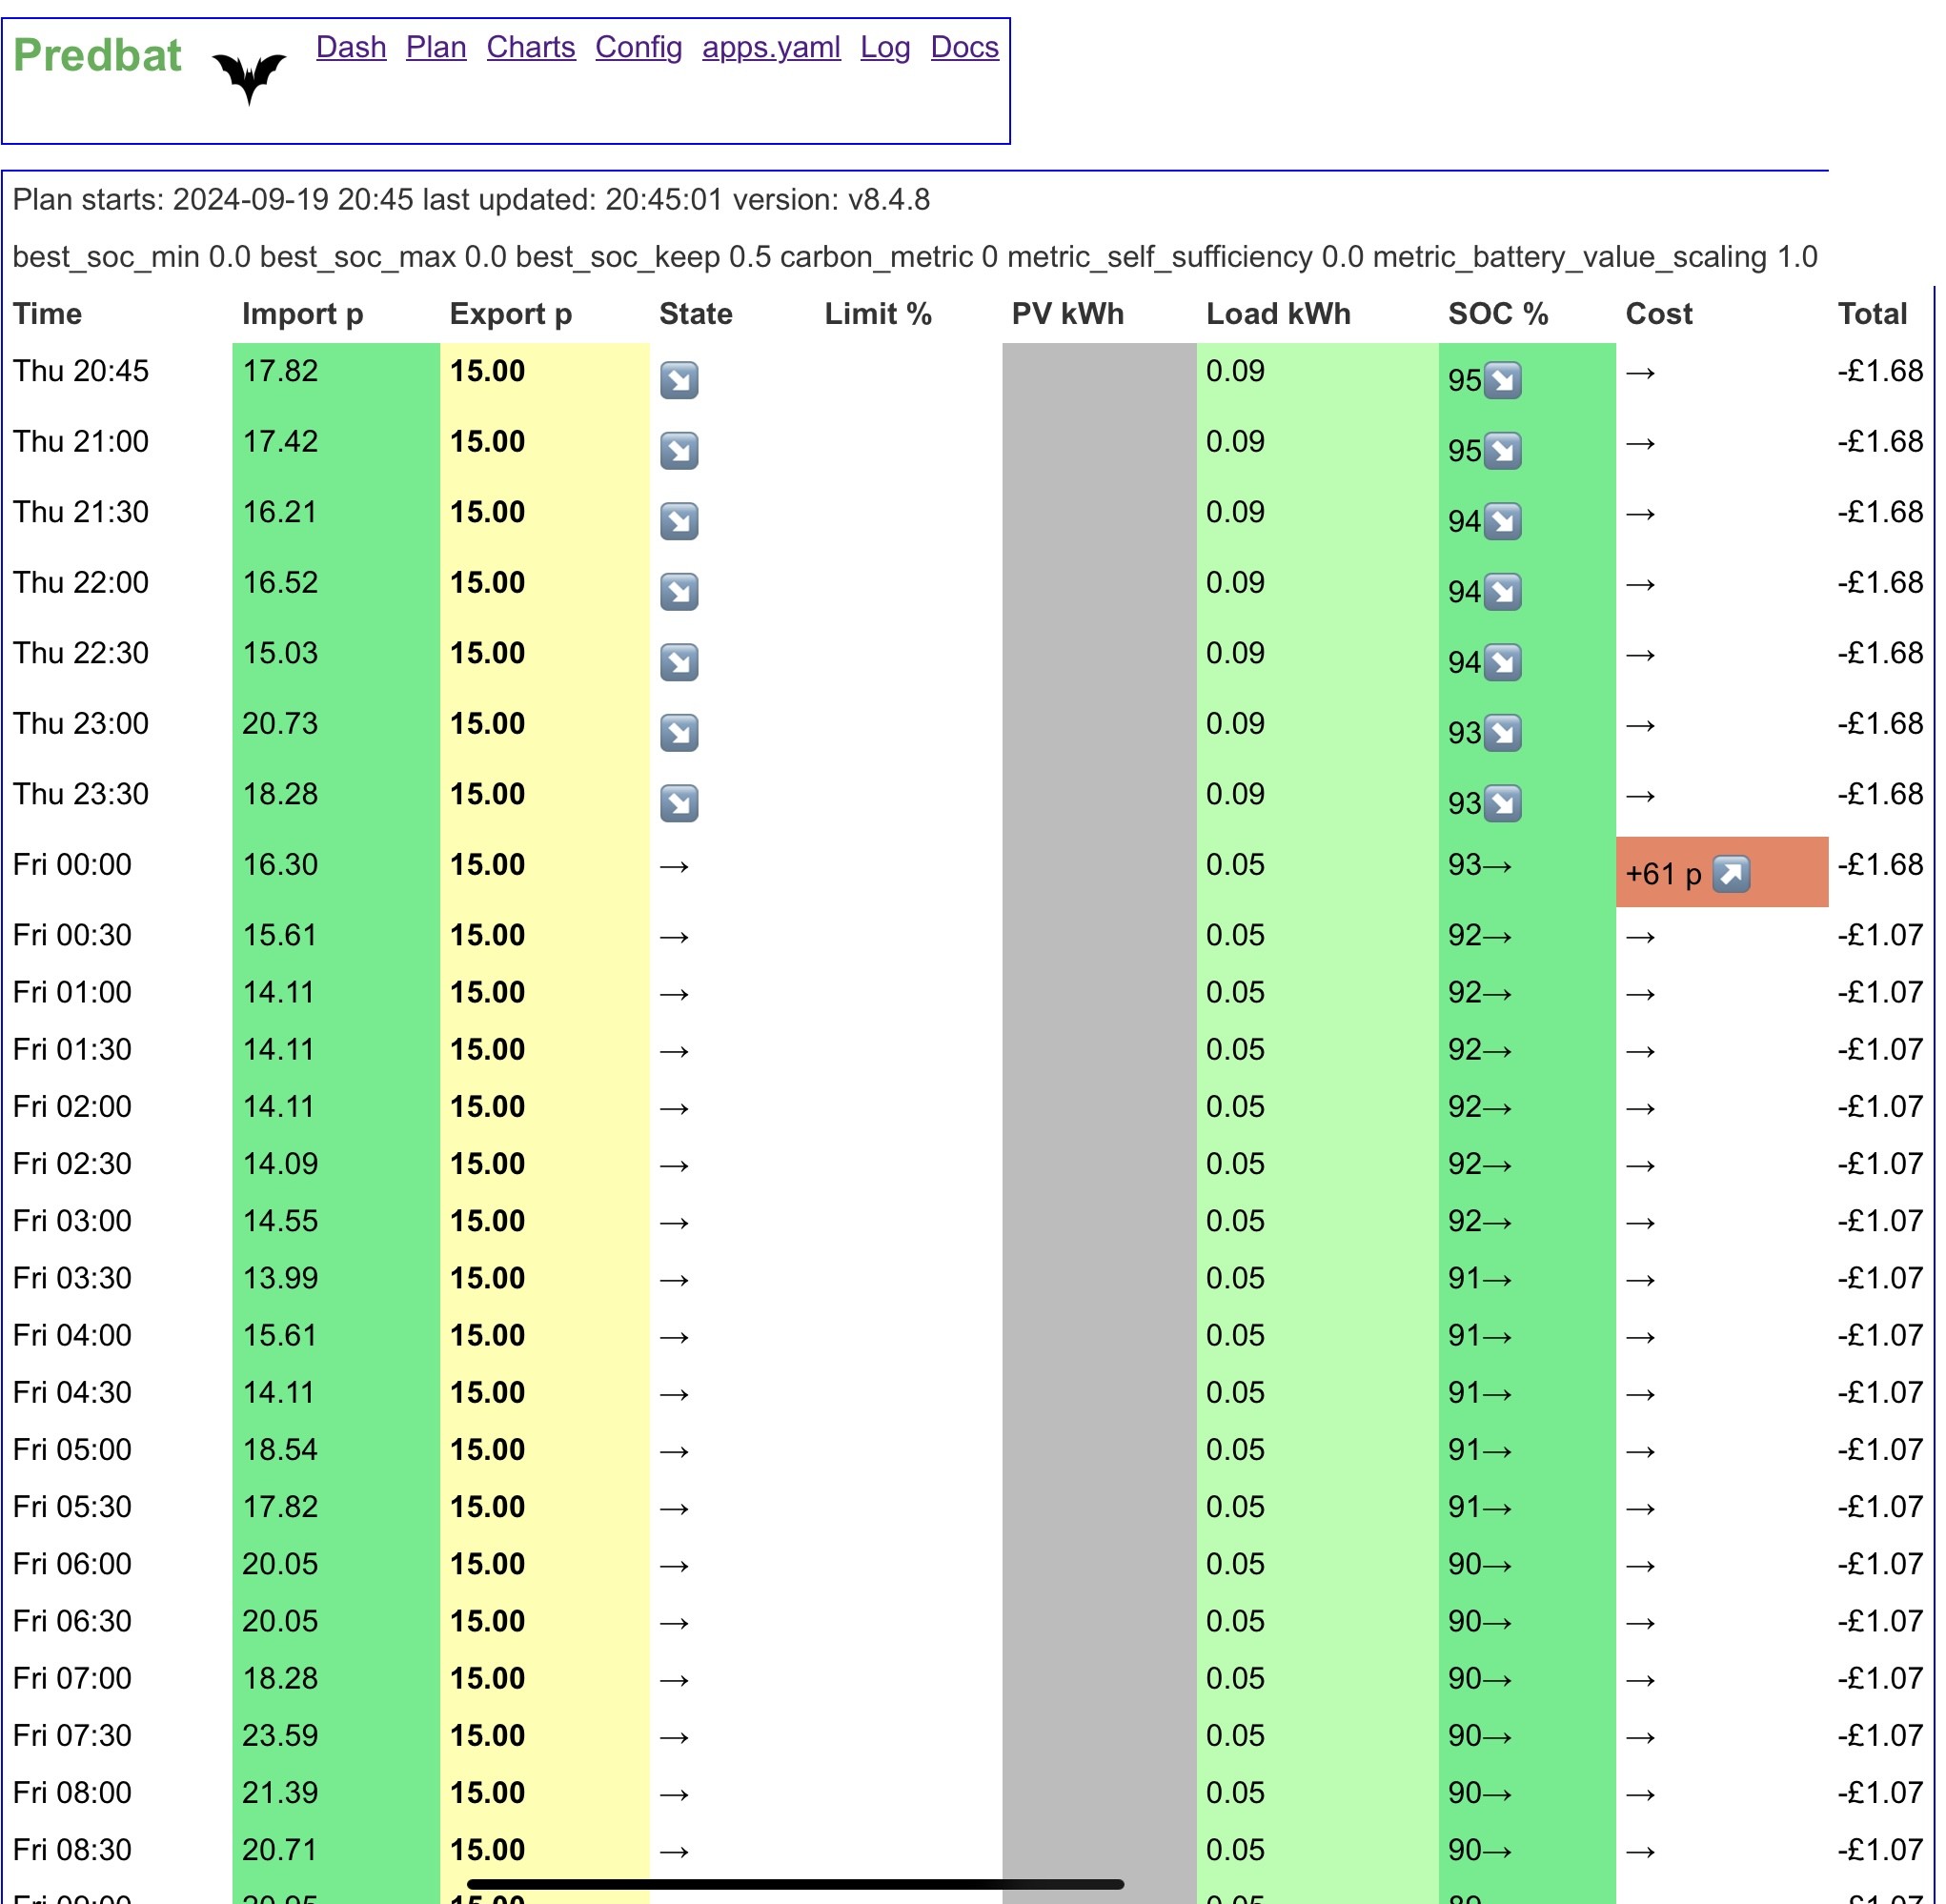Open the Docs link
This screenshot has height=1904, width=1946.
pos(965,47)
